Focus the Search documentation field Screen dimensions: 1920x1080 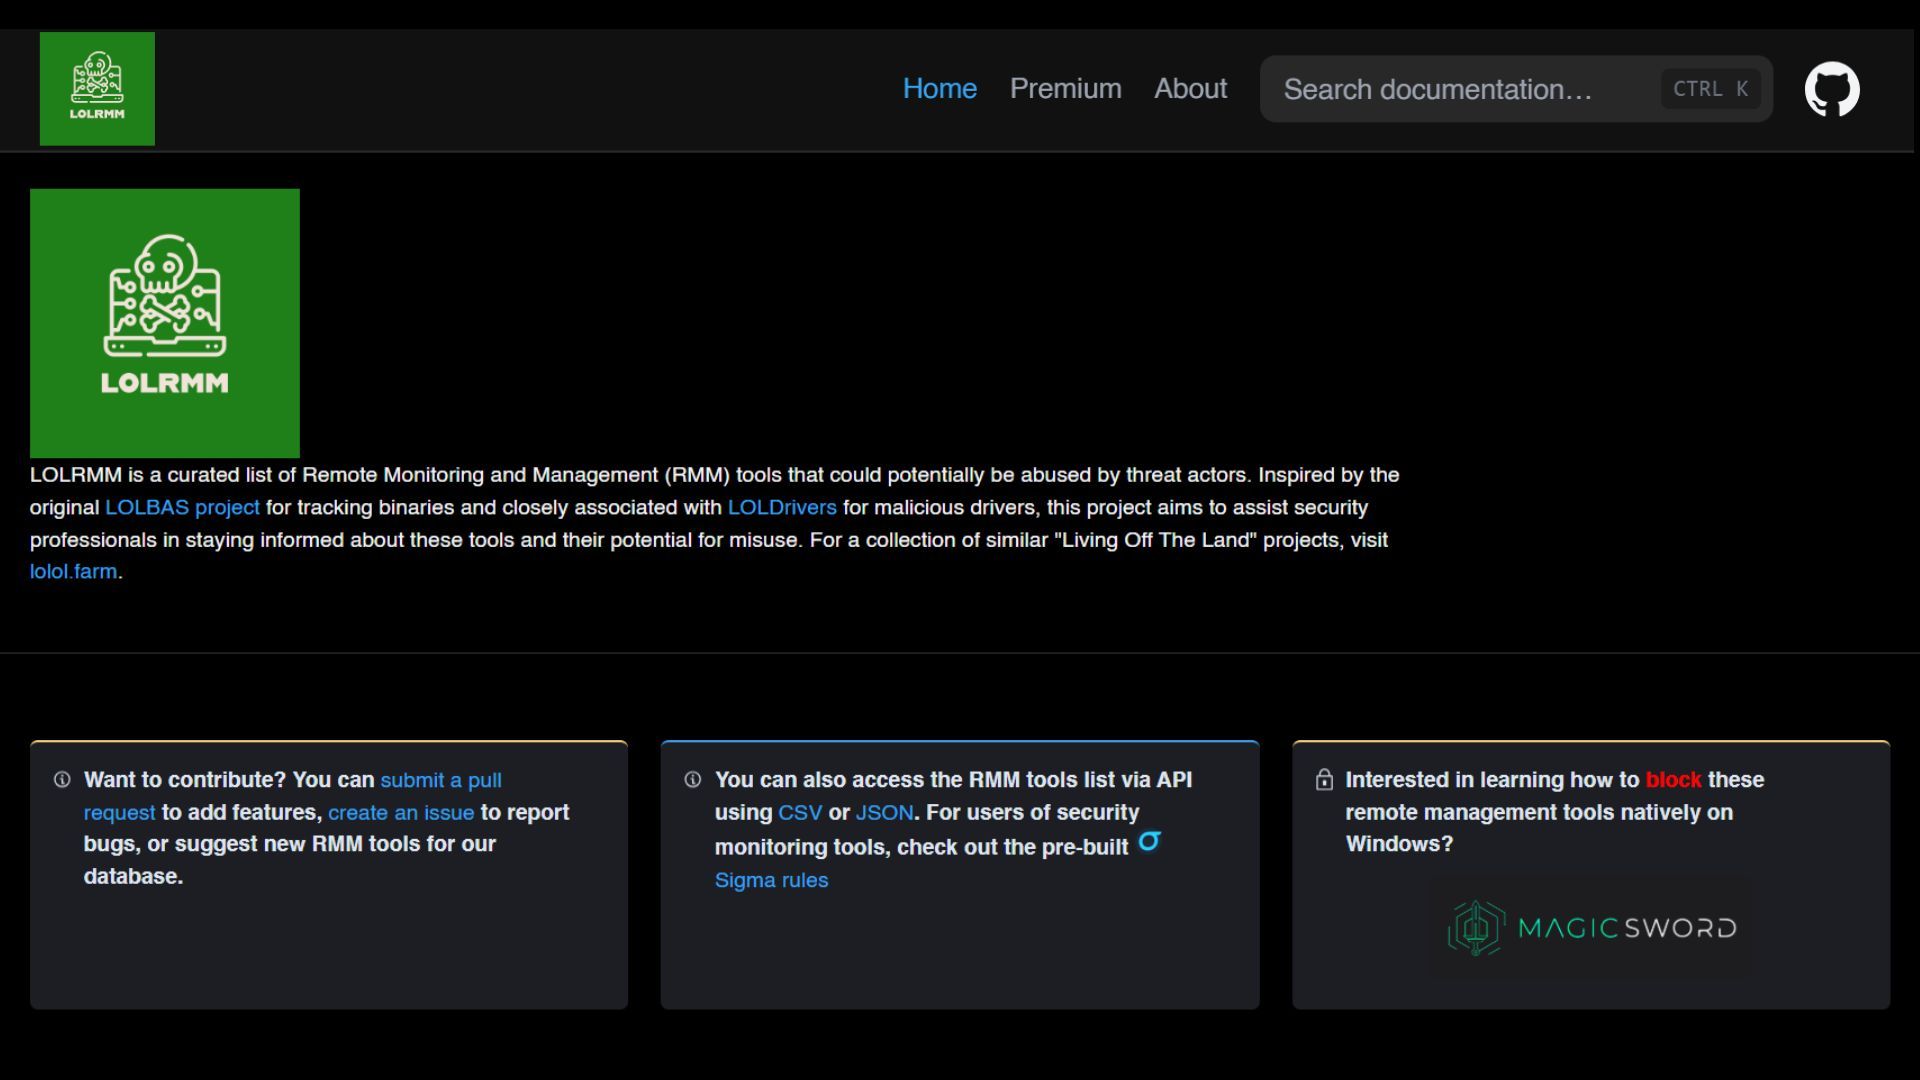click(1516, 89)
